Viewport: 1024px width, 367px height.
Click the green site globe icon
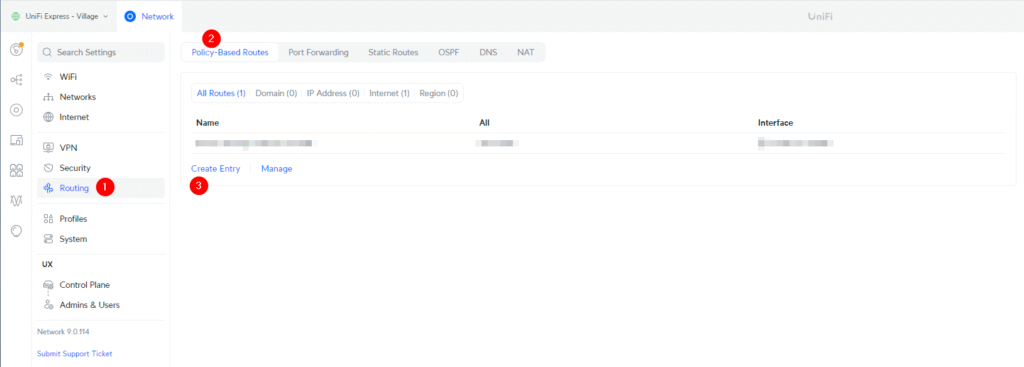point(16,16)
